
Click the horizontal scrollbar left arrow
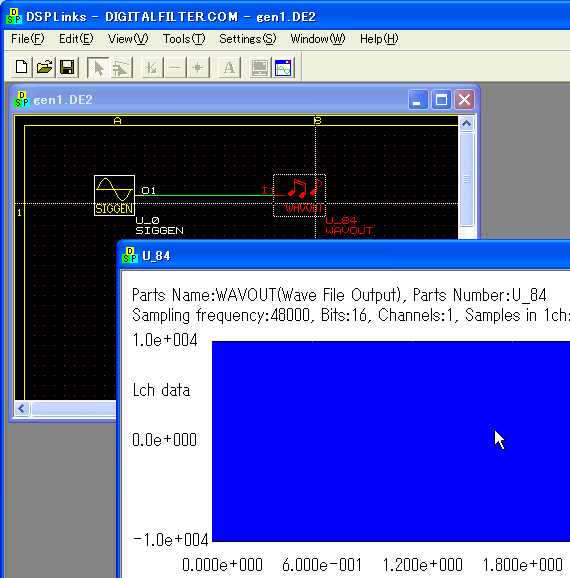[22, 408]
